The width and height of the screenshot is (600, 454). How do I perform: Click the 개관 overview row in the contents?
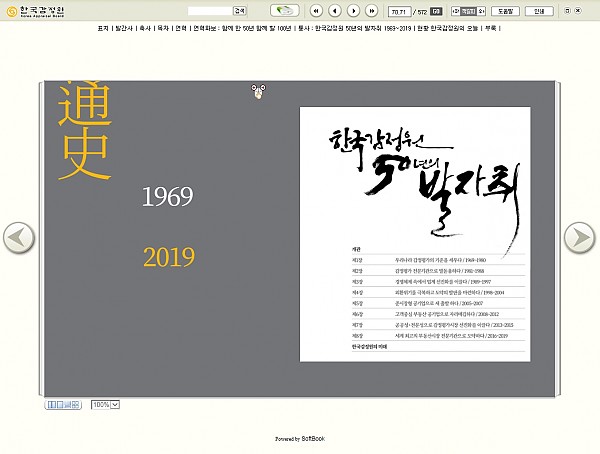439,250
